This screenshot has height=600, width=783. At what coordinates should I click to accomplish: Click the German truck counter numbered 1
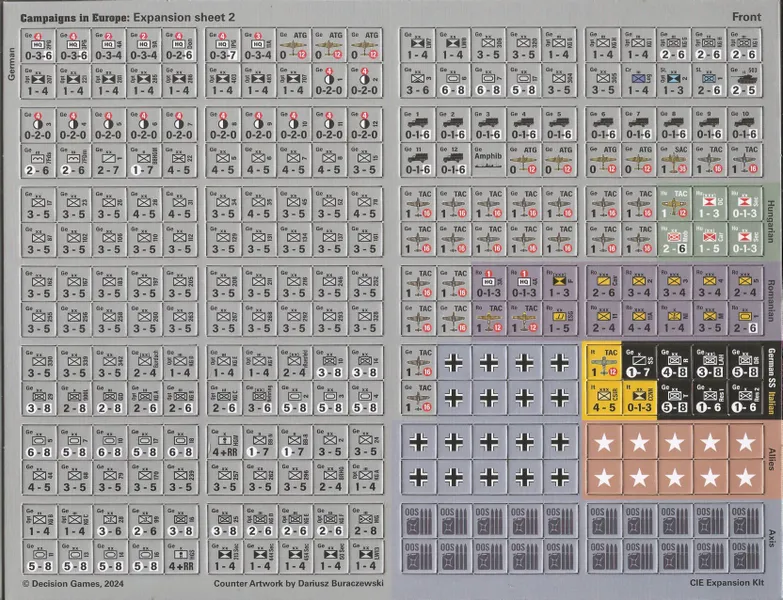pos(419,124)
